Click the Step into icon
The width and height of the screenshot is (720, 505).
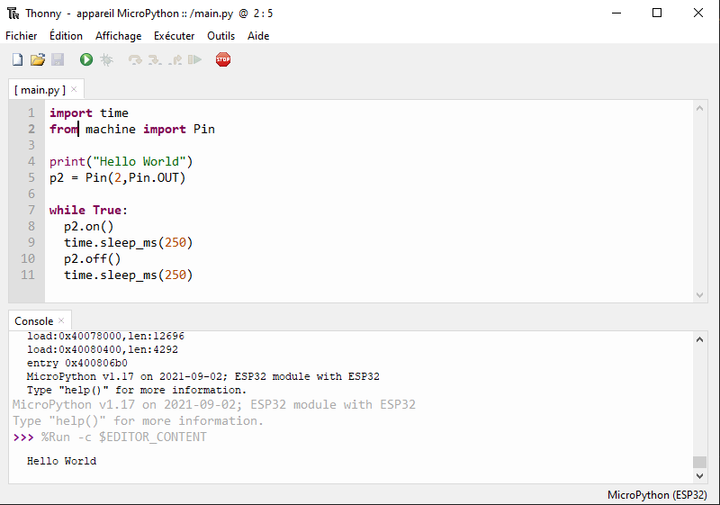[155, 60]
